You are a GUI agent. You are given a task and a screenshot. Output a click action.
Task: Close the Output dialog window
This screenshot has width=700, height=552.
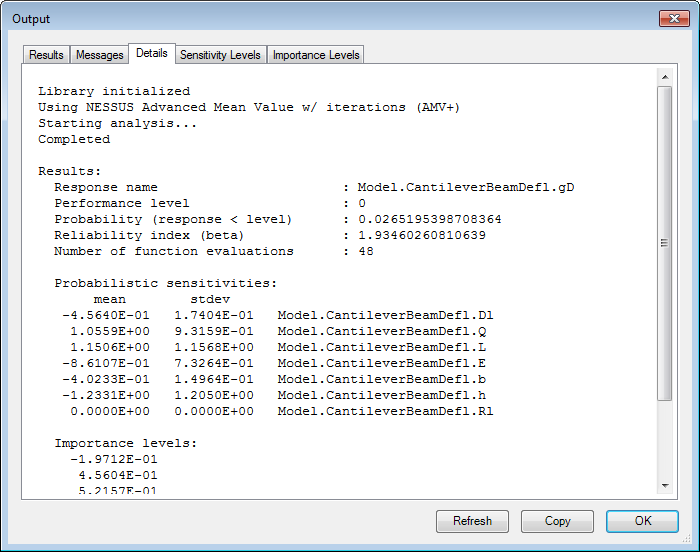click(x=672, y=19)
